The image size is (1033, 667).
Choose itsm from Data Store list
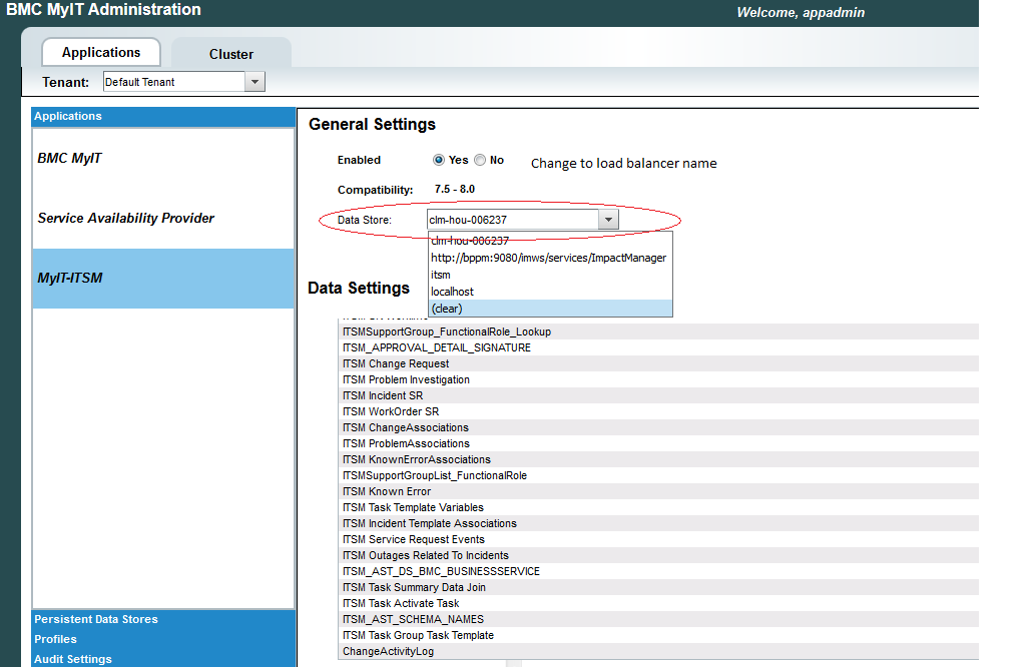click(550, 275)
